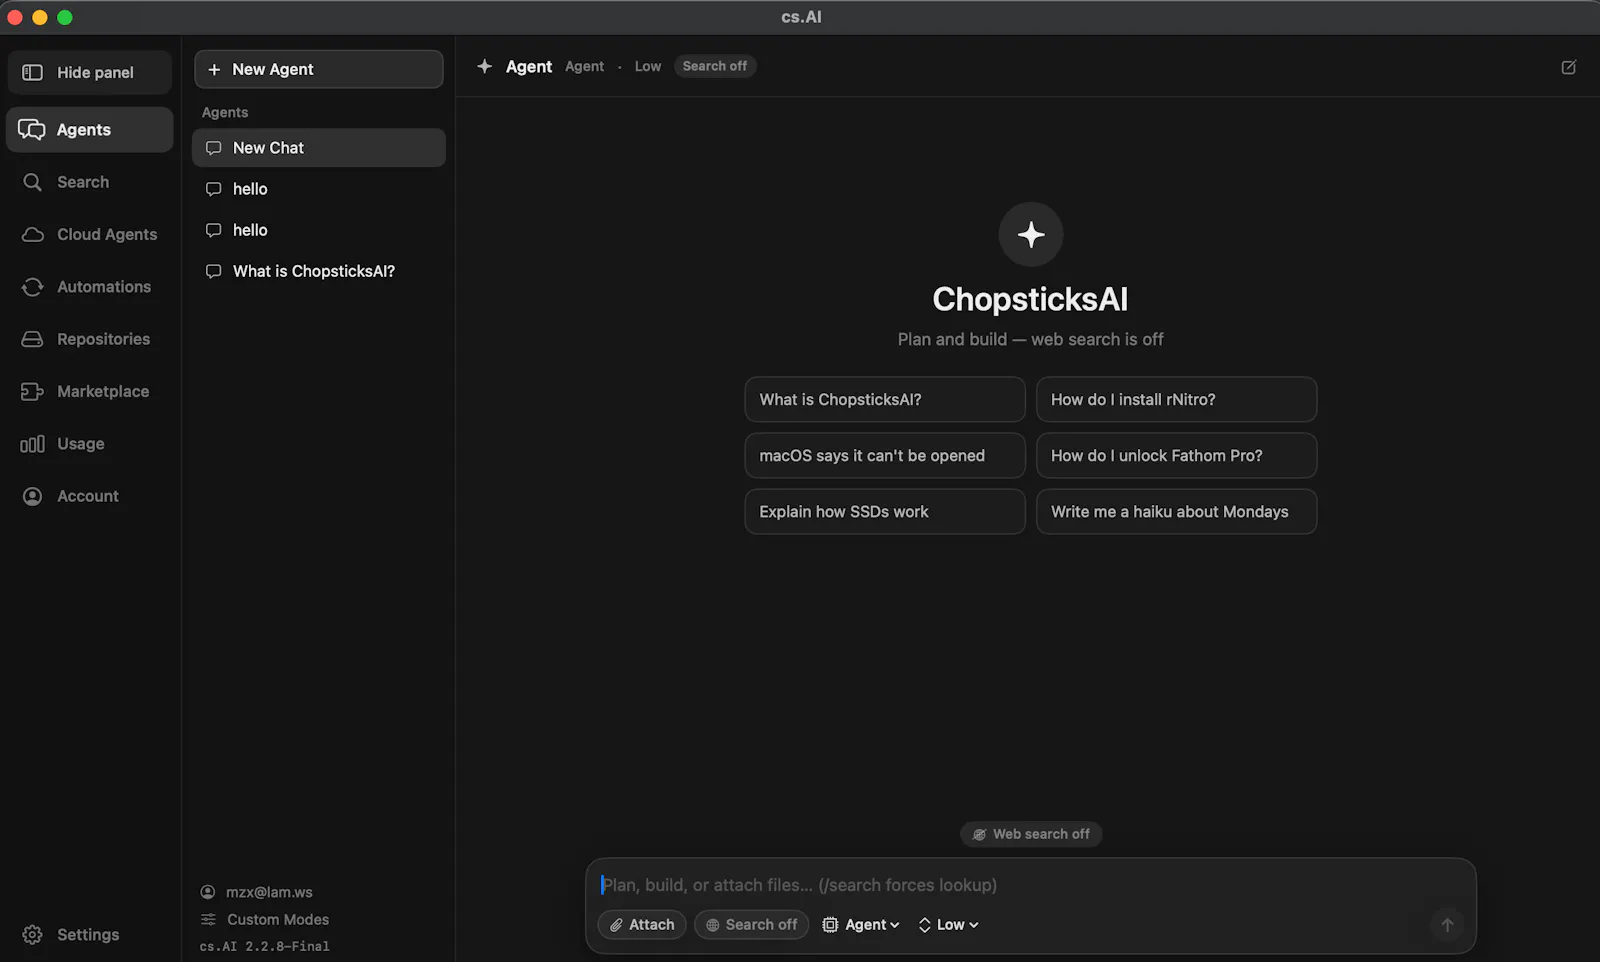
Task: Attach a file with the Attach button
Action: coord(642,925)
